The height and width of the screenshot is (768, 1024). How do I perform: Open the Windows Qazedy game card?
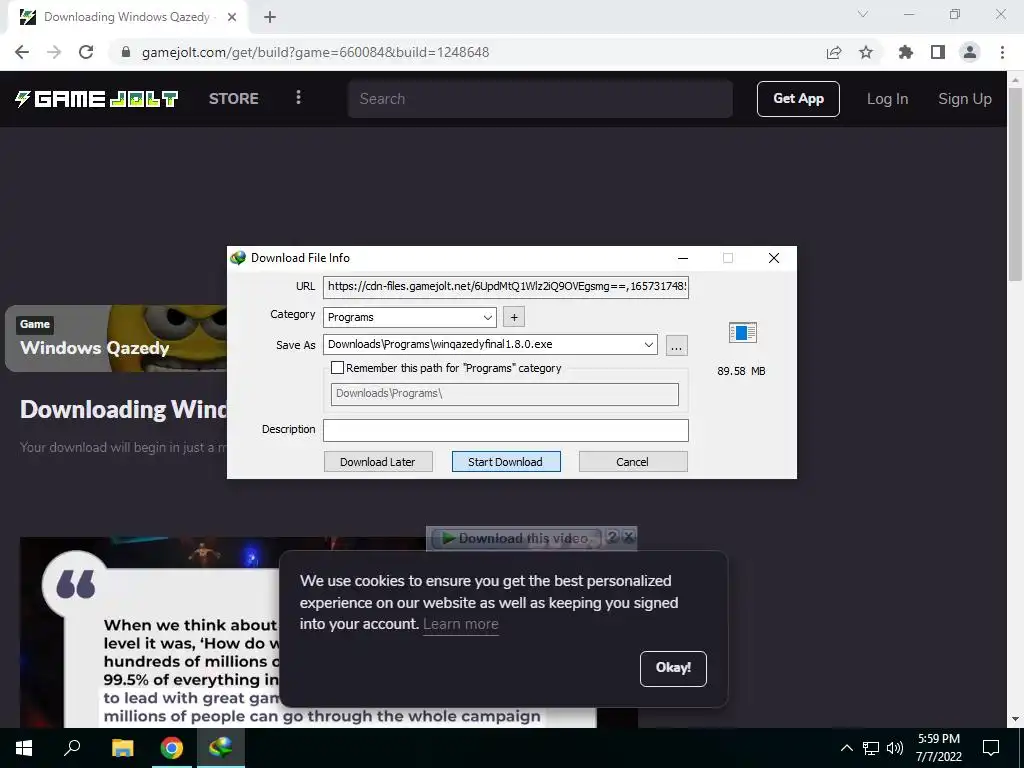click(116, 338)
